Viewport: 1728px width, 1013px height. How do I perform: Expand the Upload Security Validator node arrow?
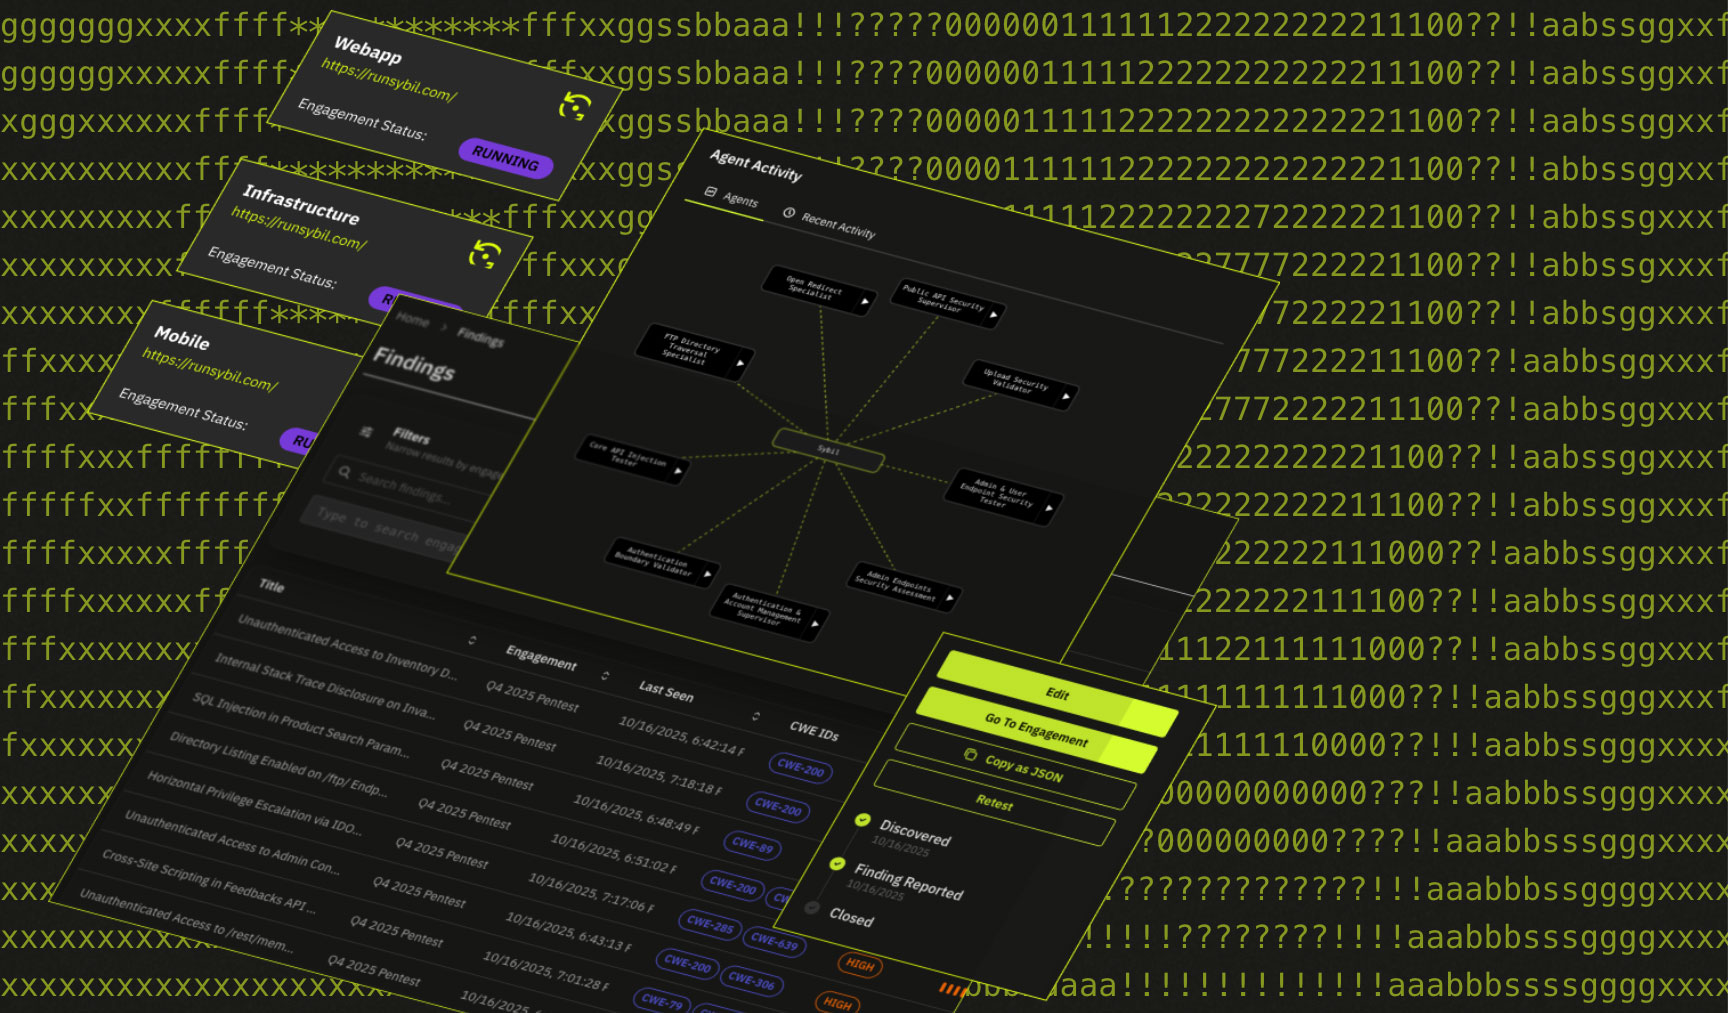click(x=1065, y=397)
